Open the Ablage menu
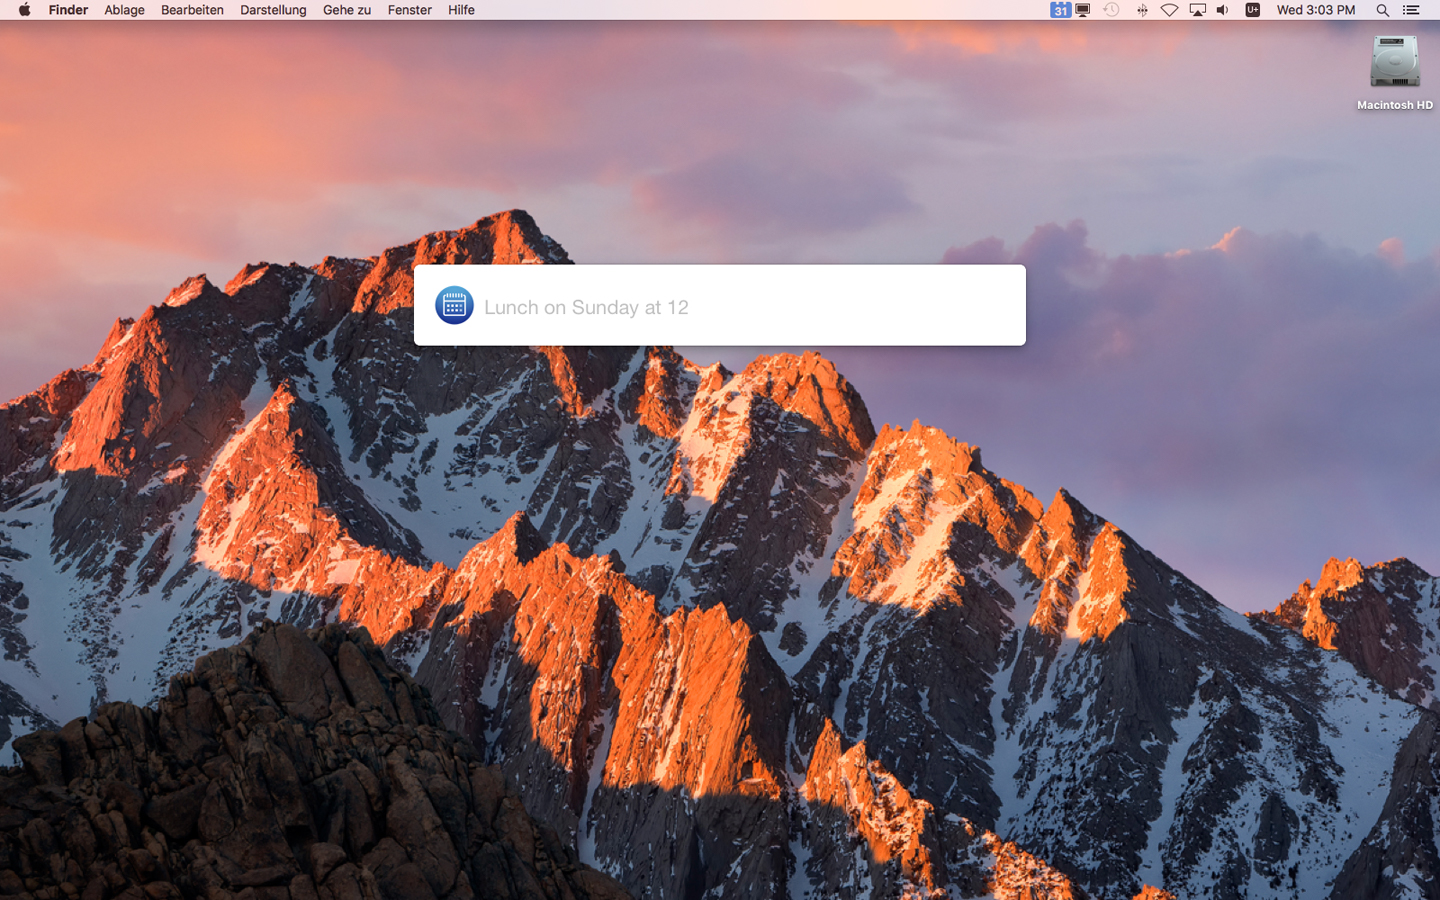Viewport: 1440px width, 900px height. pos(124,10)
